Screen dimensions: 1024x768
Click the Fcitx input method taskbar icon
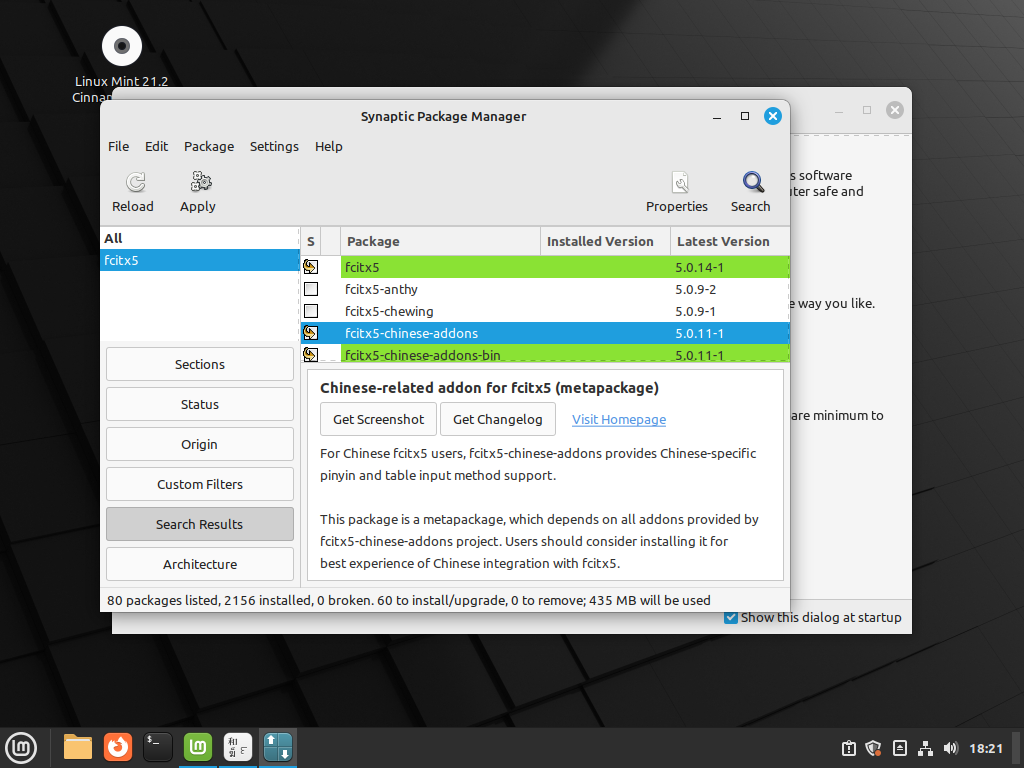tap(237, 747)
